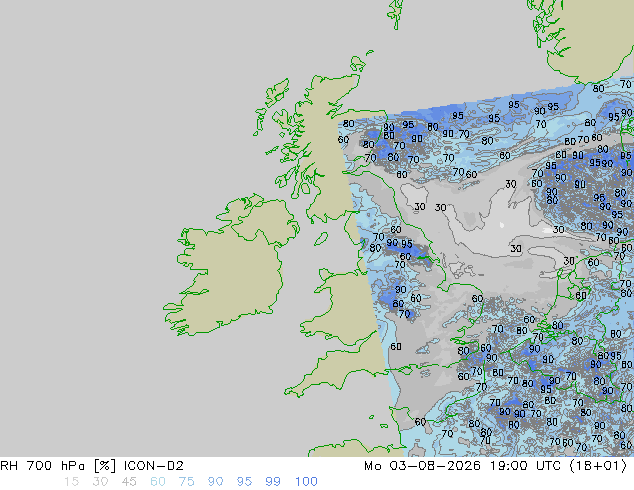Select legend value 15 in the color scale
Viewport: 634px width, 490px height.
72,482
